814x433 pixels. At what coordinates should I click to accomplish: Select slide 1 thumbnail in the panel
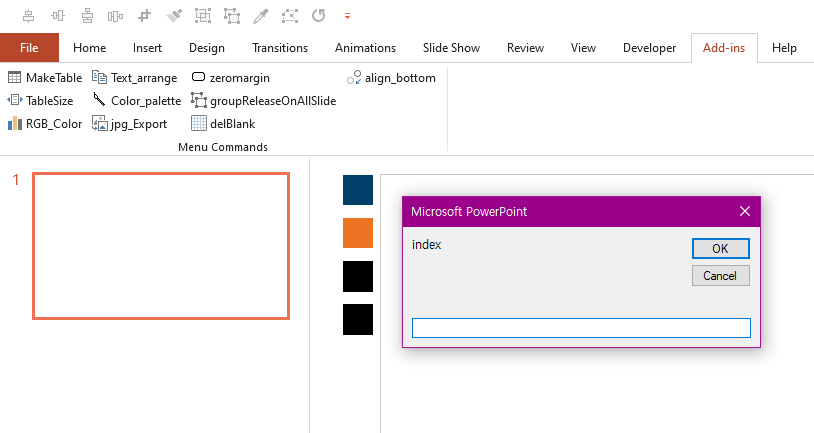point(161,246)
